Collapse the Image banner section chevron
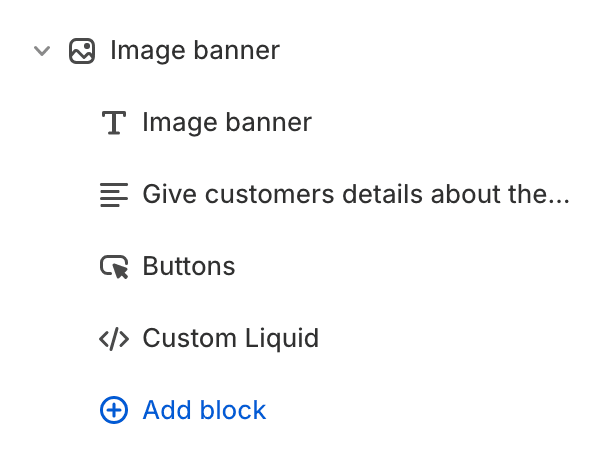 (x=42, y=50)
